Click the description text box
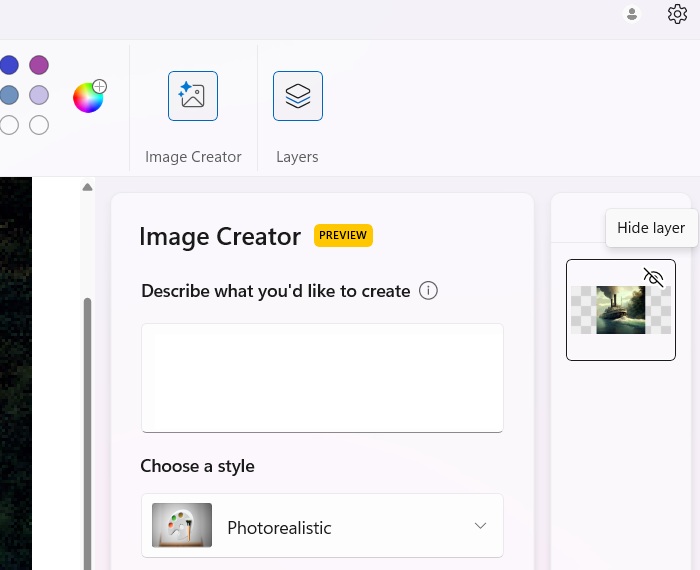700x570 pixels. (x=322, y=378)
